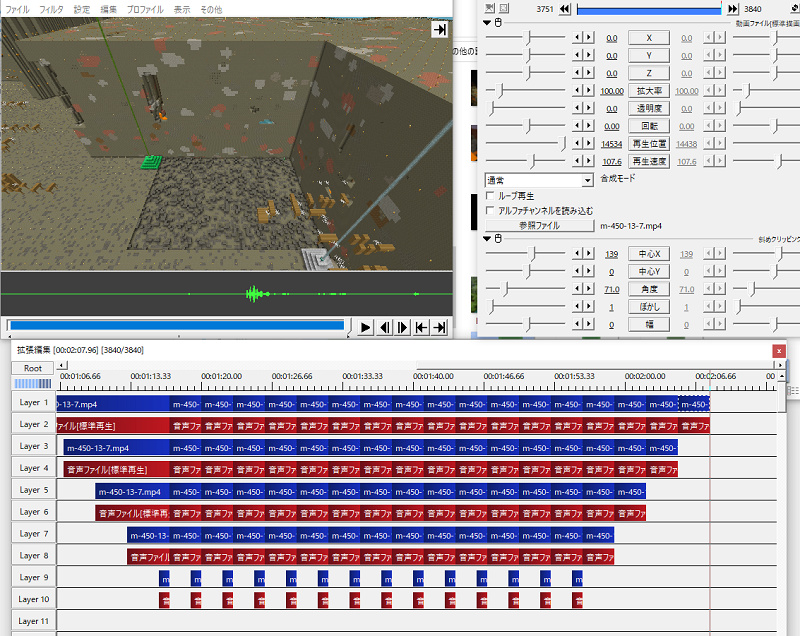800x636 pixels.
Task: Increase X value with right stepper arrow
Action: coord(589,37)
